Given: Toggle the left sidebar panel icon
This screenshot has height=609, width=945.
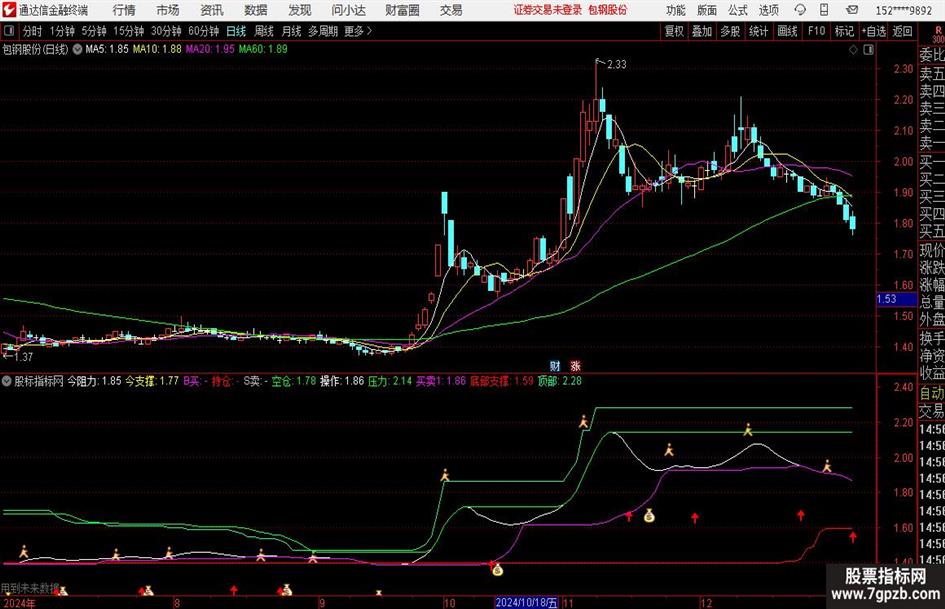Looking at the screenshot, I should pyautogui.click(x=9, y=31).
